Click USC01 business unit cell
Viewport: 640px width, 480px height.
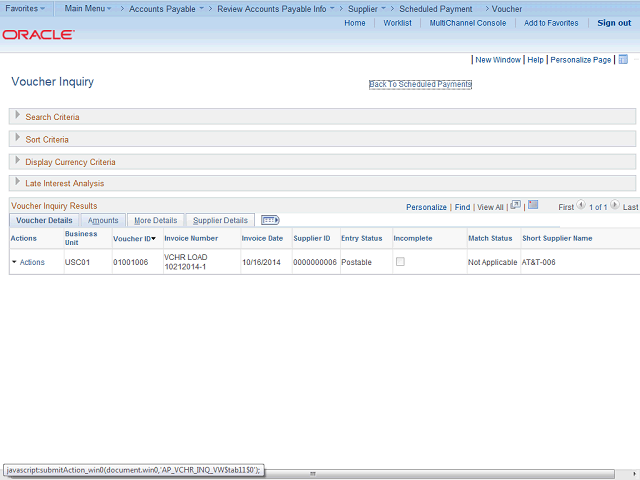77,262
